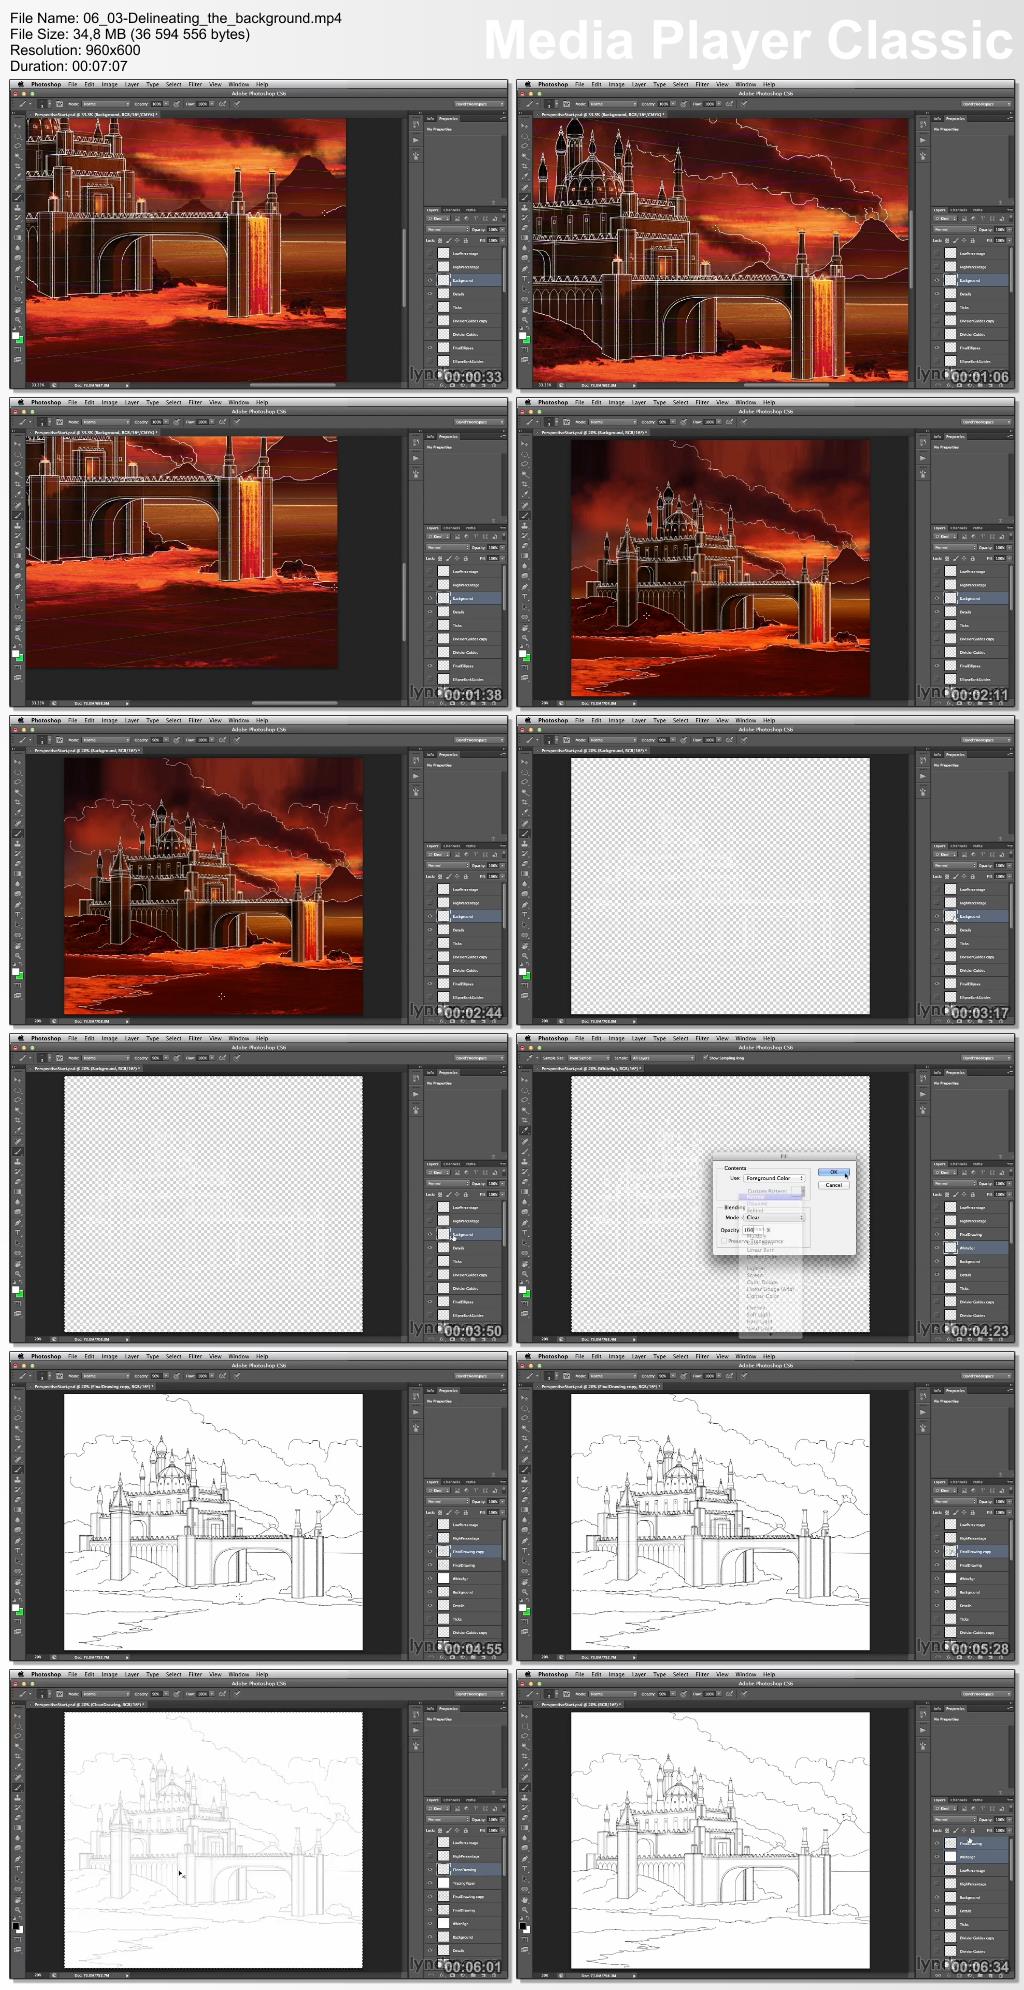This screenshot has height=1990, width=1024.
Task: Select Zoom tool in 00:06:01 frame
Action: click(x=17, y=1910)
